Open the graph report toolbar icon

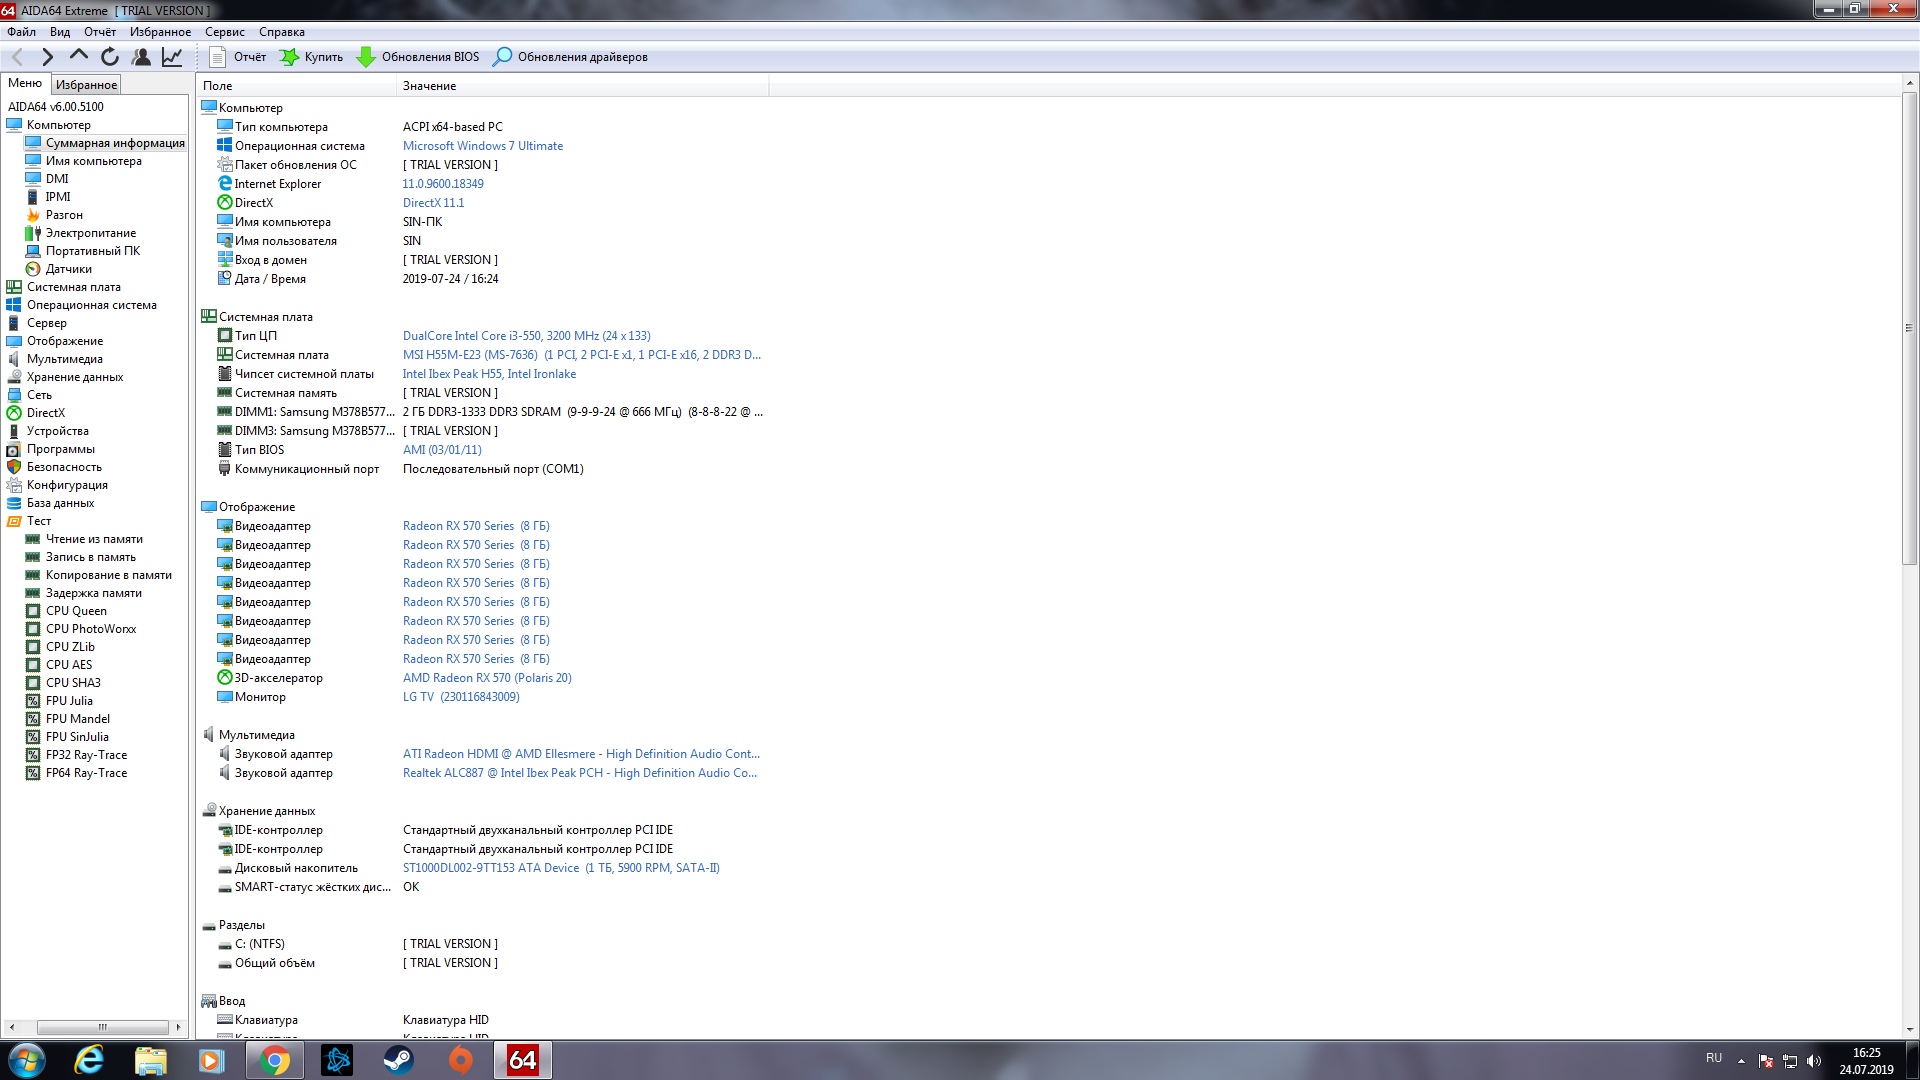click(x=172, y=57)
